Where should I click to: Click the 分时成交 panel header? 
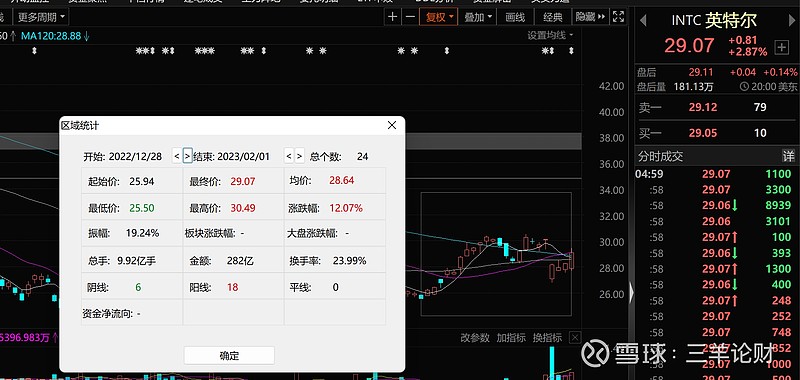point(661,156)
